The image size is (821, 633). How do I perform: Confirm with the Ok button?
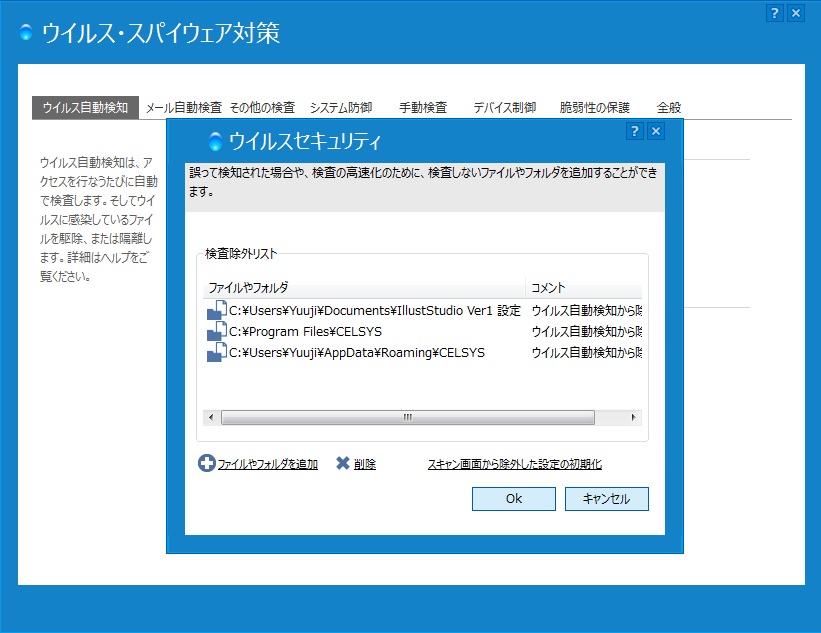[514, 498]
